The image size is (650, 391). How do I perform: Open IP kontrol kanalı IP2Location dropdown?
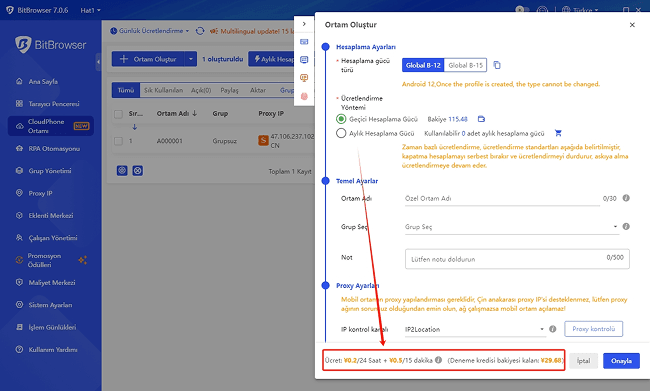tap(475, 329)
